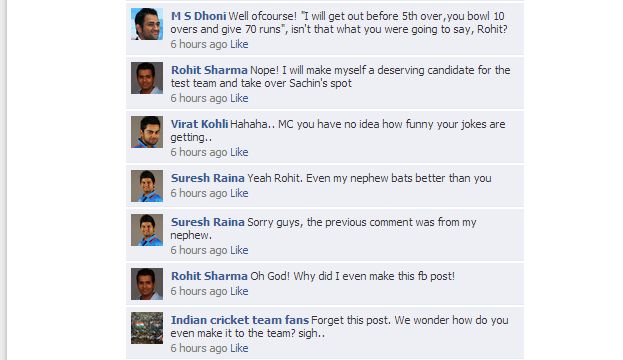Screen dimensions: 623x360
Task: Like M S Dhoni's comment
Action: click(239, 44)
